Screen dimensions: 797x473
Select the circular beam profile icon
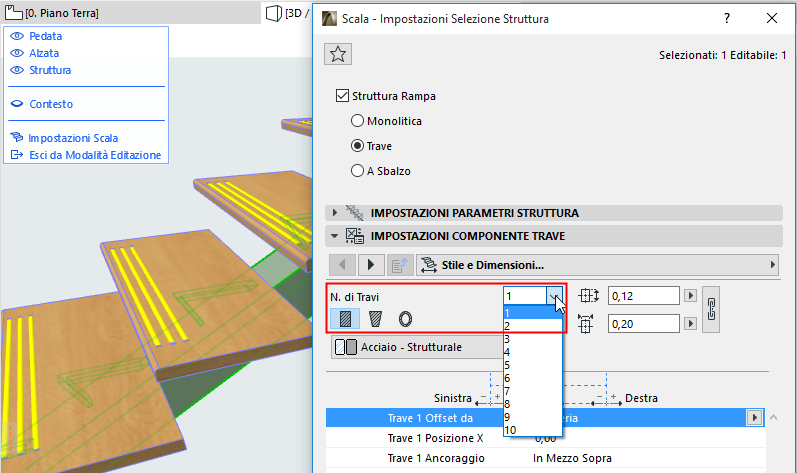point(405,319)
